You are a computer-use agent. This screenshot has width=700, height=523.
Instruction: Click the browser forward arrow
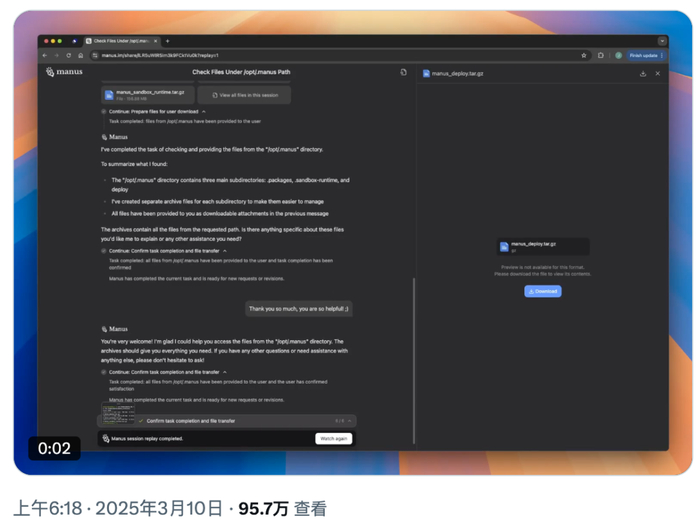56,55
